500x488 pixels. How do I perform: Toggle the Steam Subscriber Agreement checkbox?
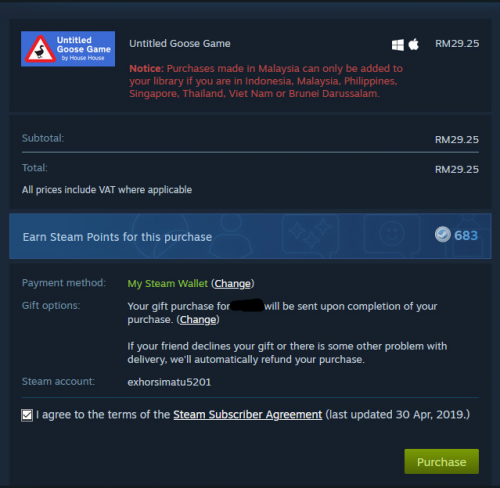27,415
